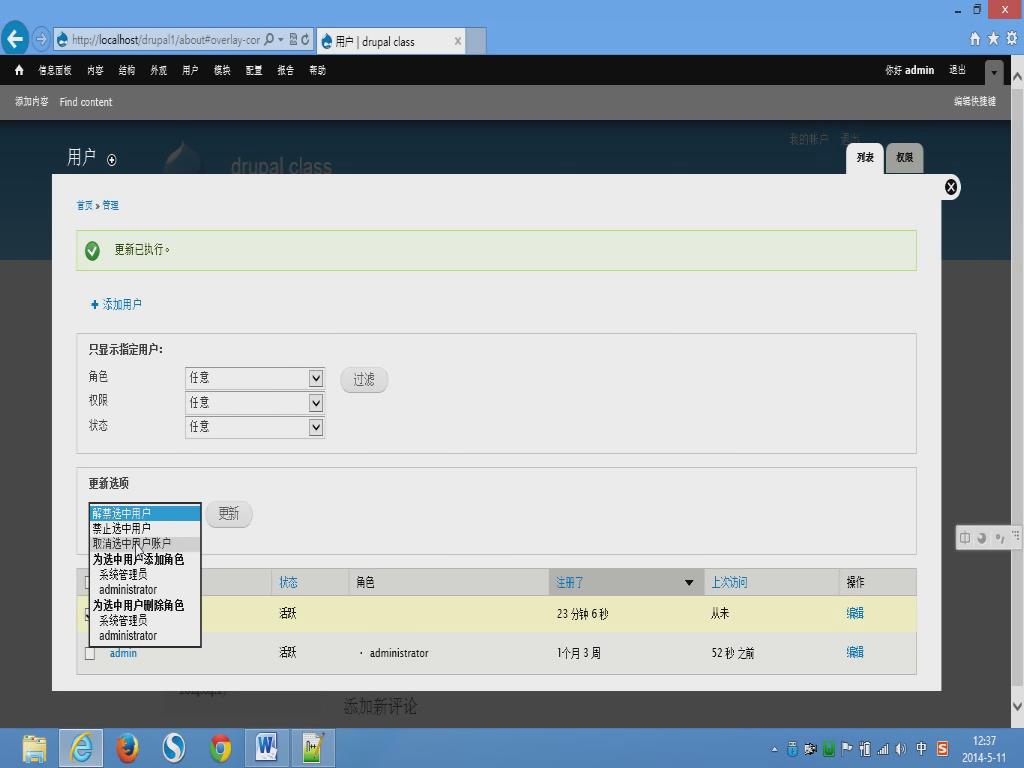Click admin username link
Screen dimensions: 1024x768
tap(123, 653)
